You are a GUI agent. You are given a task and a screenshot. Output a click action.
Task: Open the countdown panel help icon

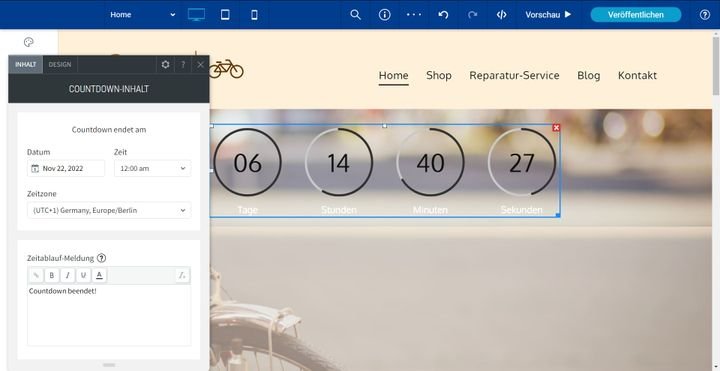pos(183,65)
